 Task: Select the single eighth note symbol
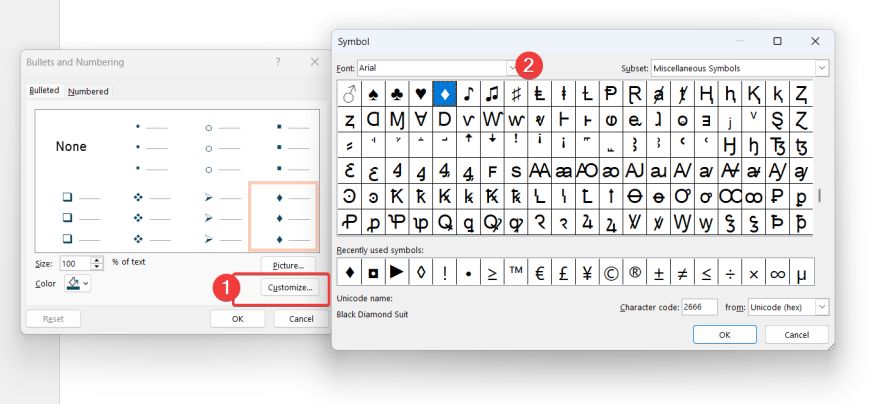pos(468,94)
